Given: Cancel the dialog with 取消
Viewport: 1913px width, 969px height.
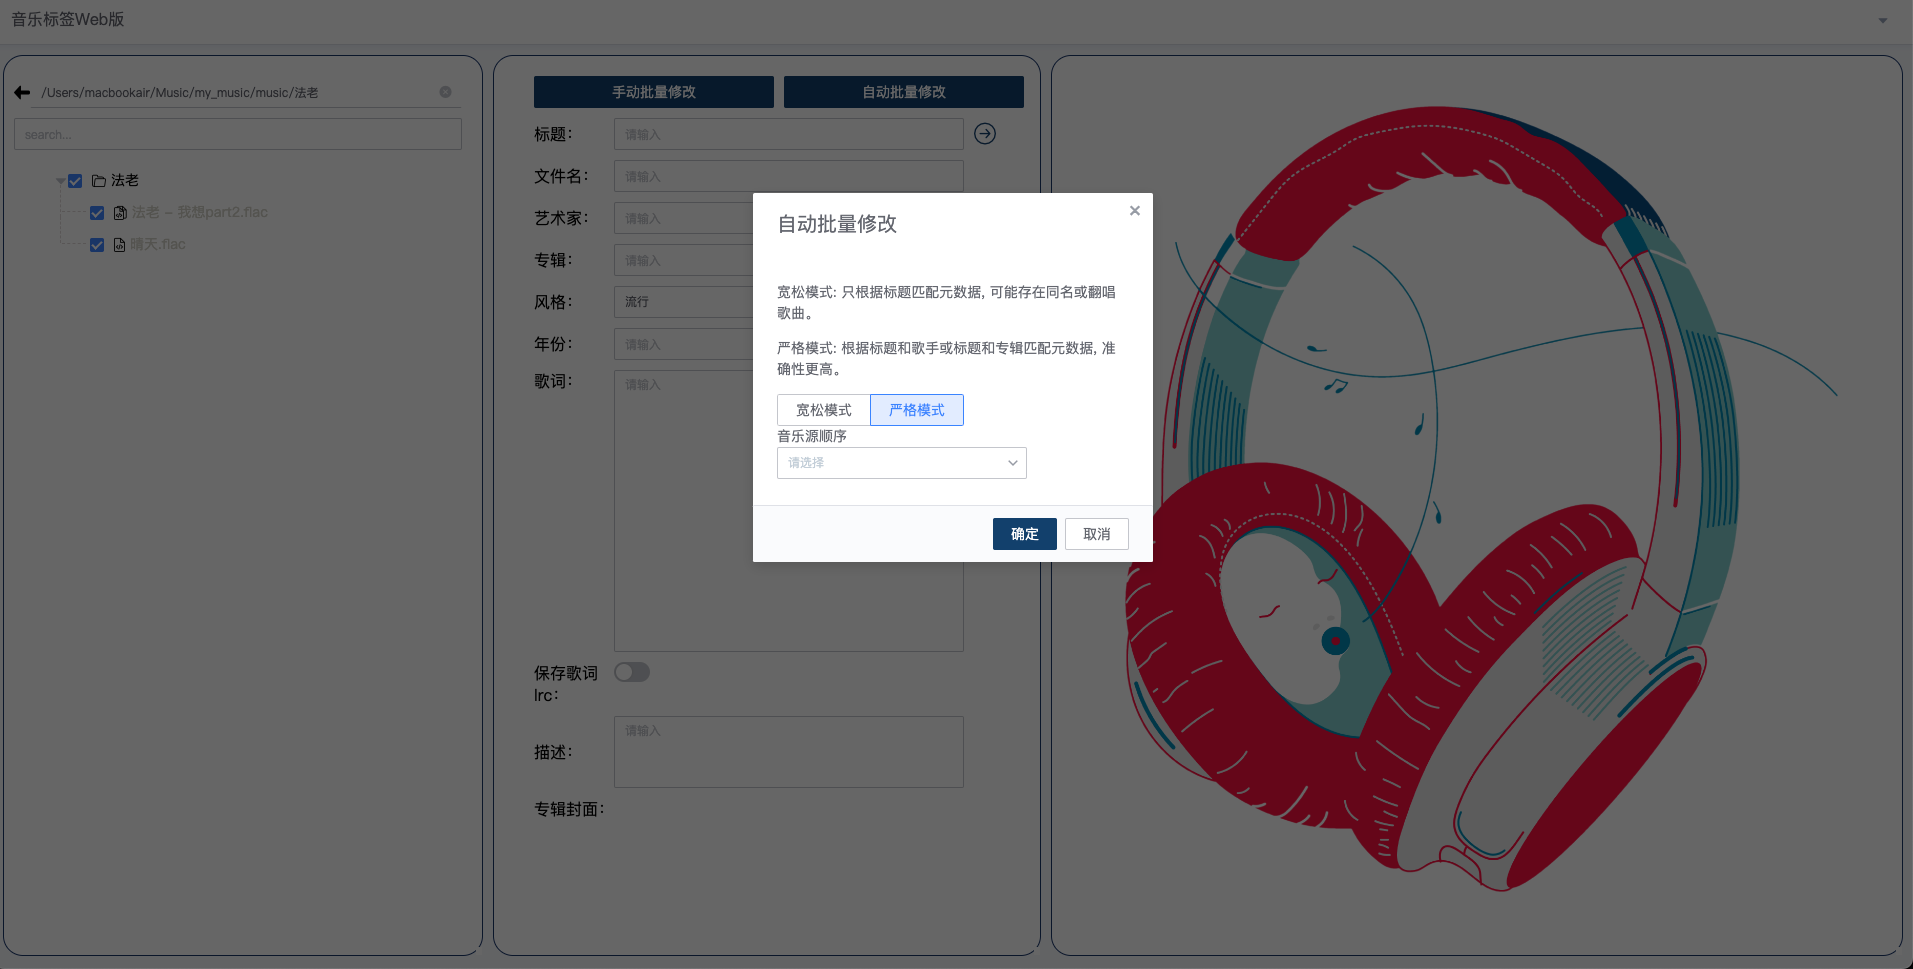Looking at the screenshot, I should 1097,534.
